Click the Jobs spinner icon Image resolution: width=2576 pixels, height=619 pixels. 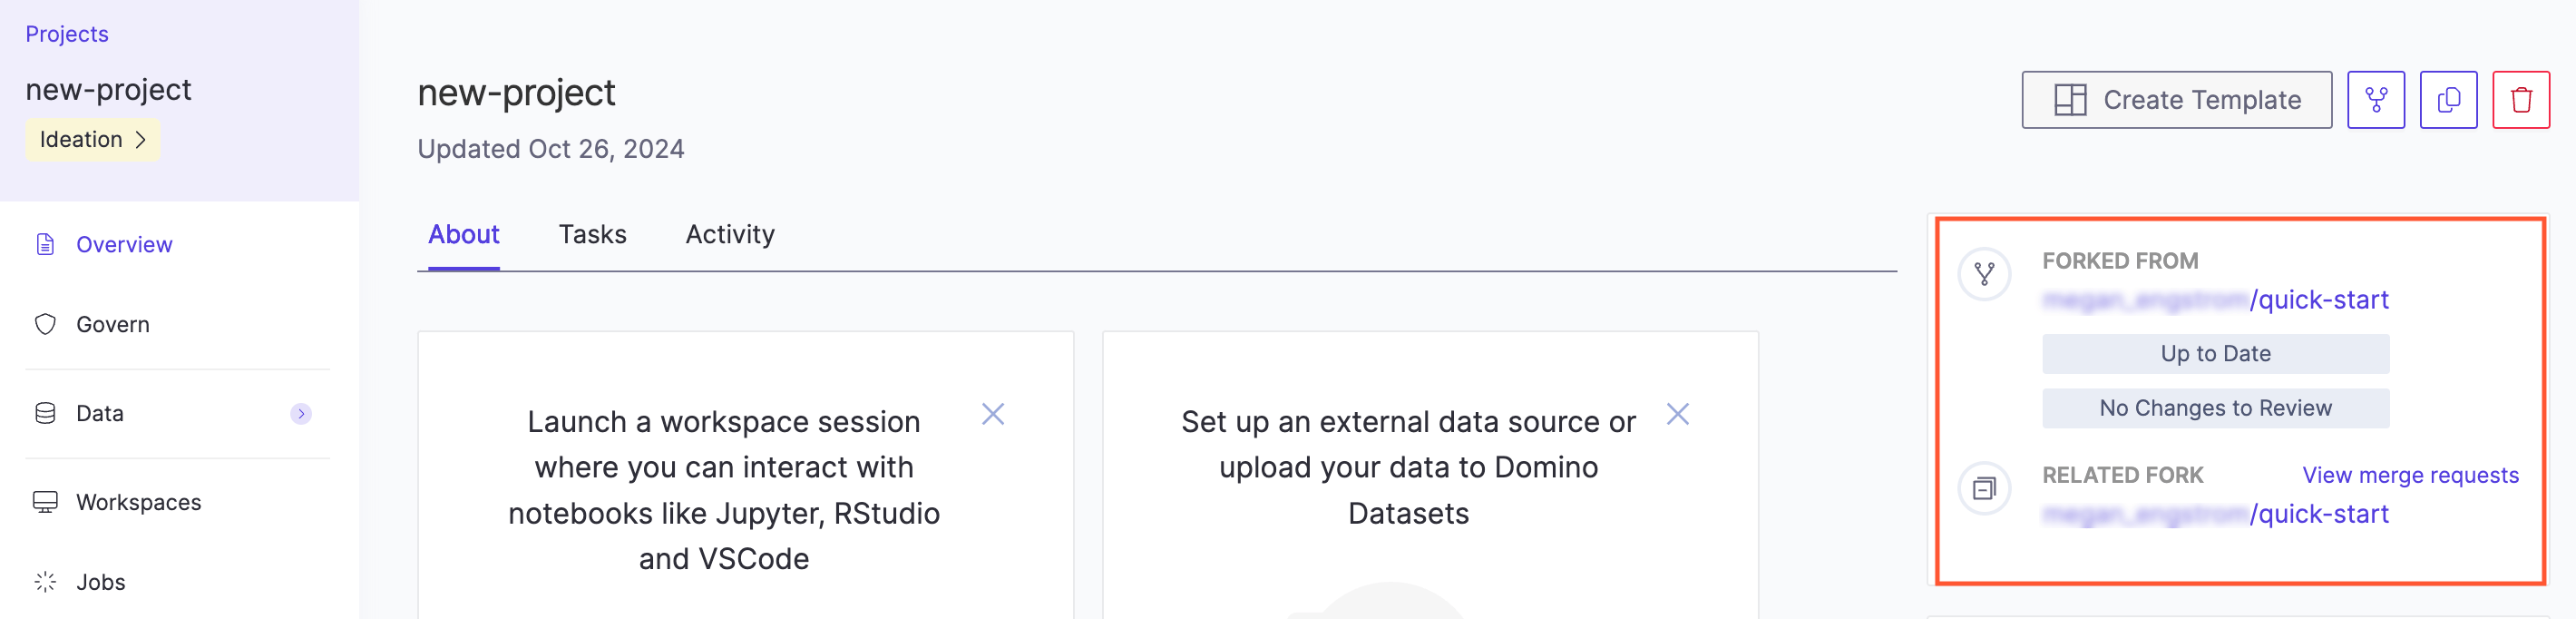point(45,582)
